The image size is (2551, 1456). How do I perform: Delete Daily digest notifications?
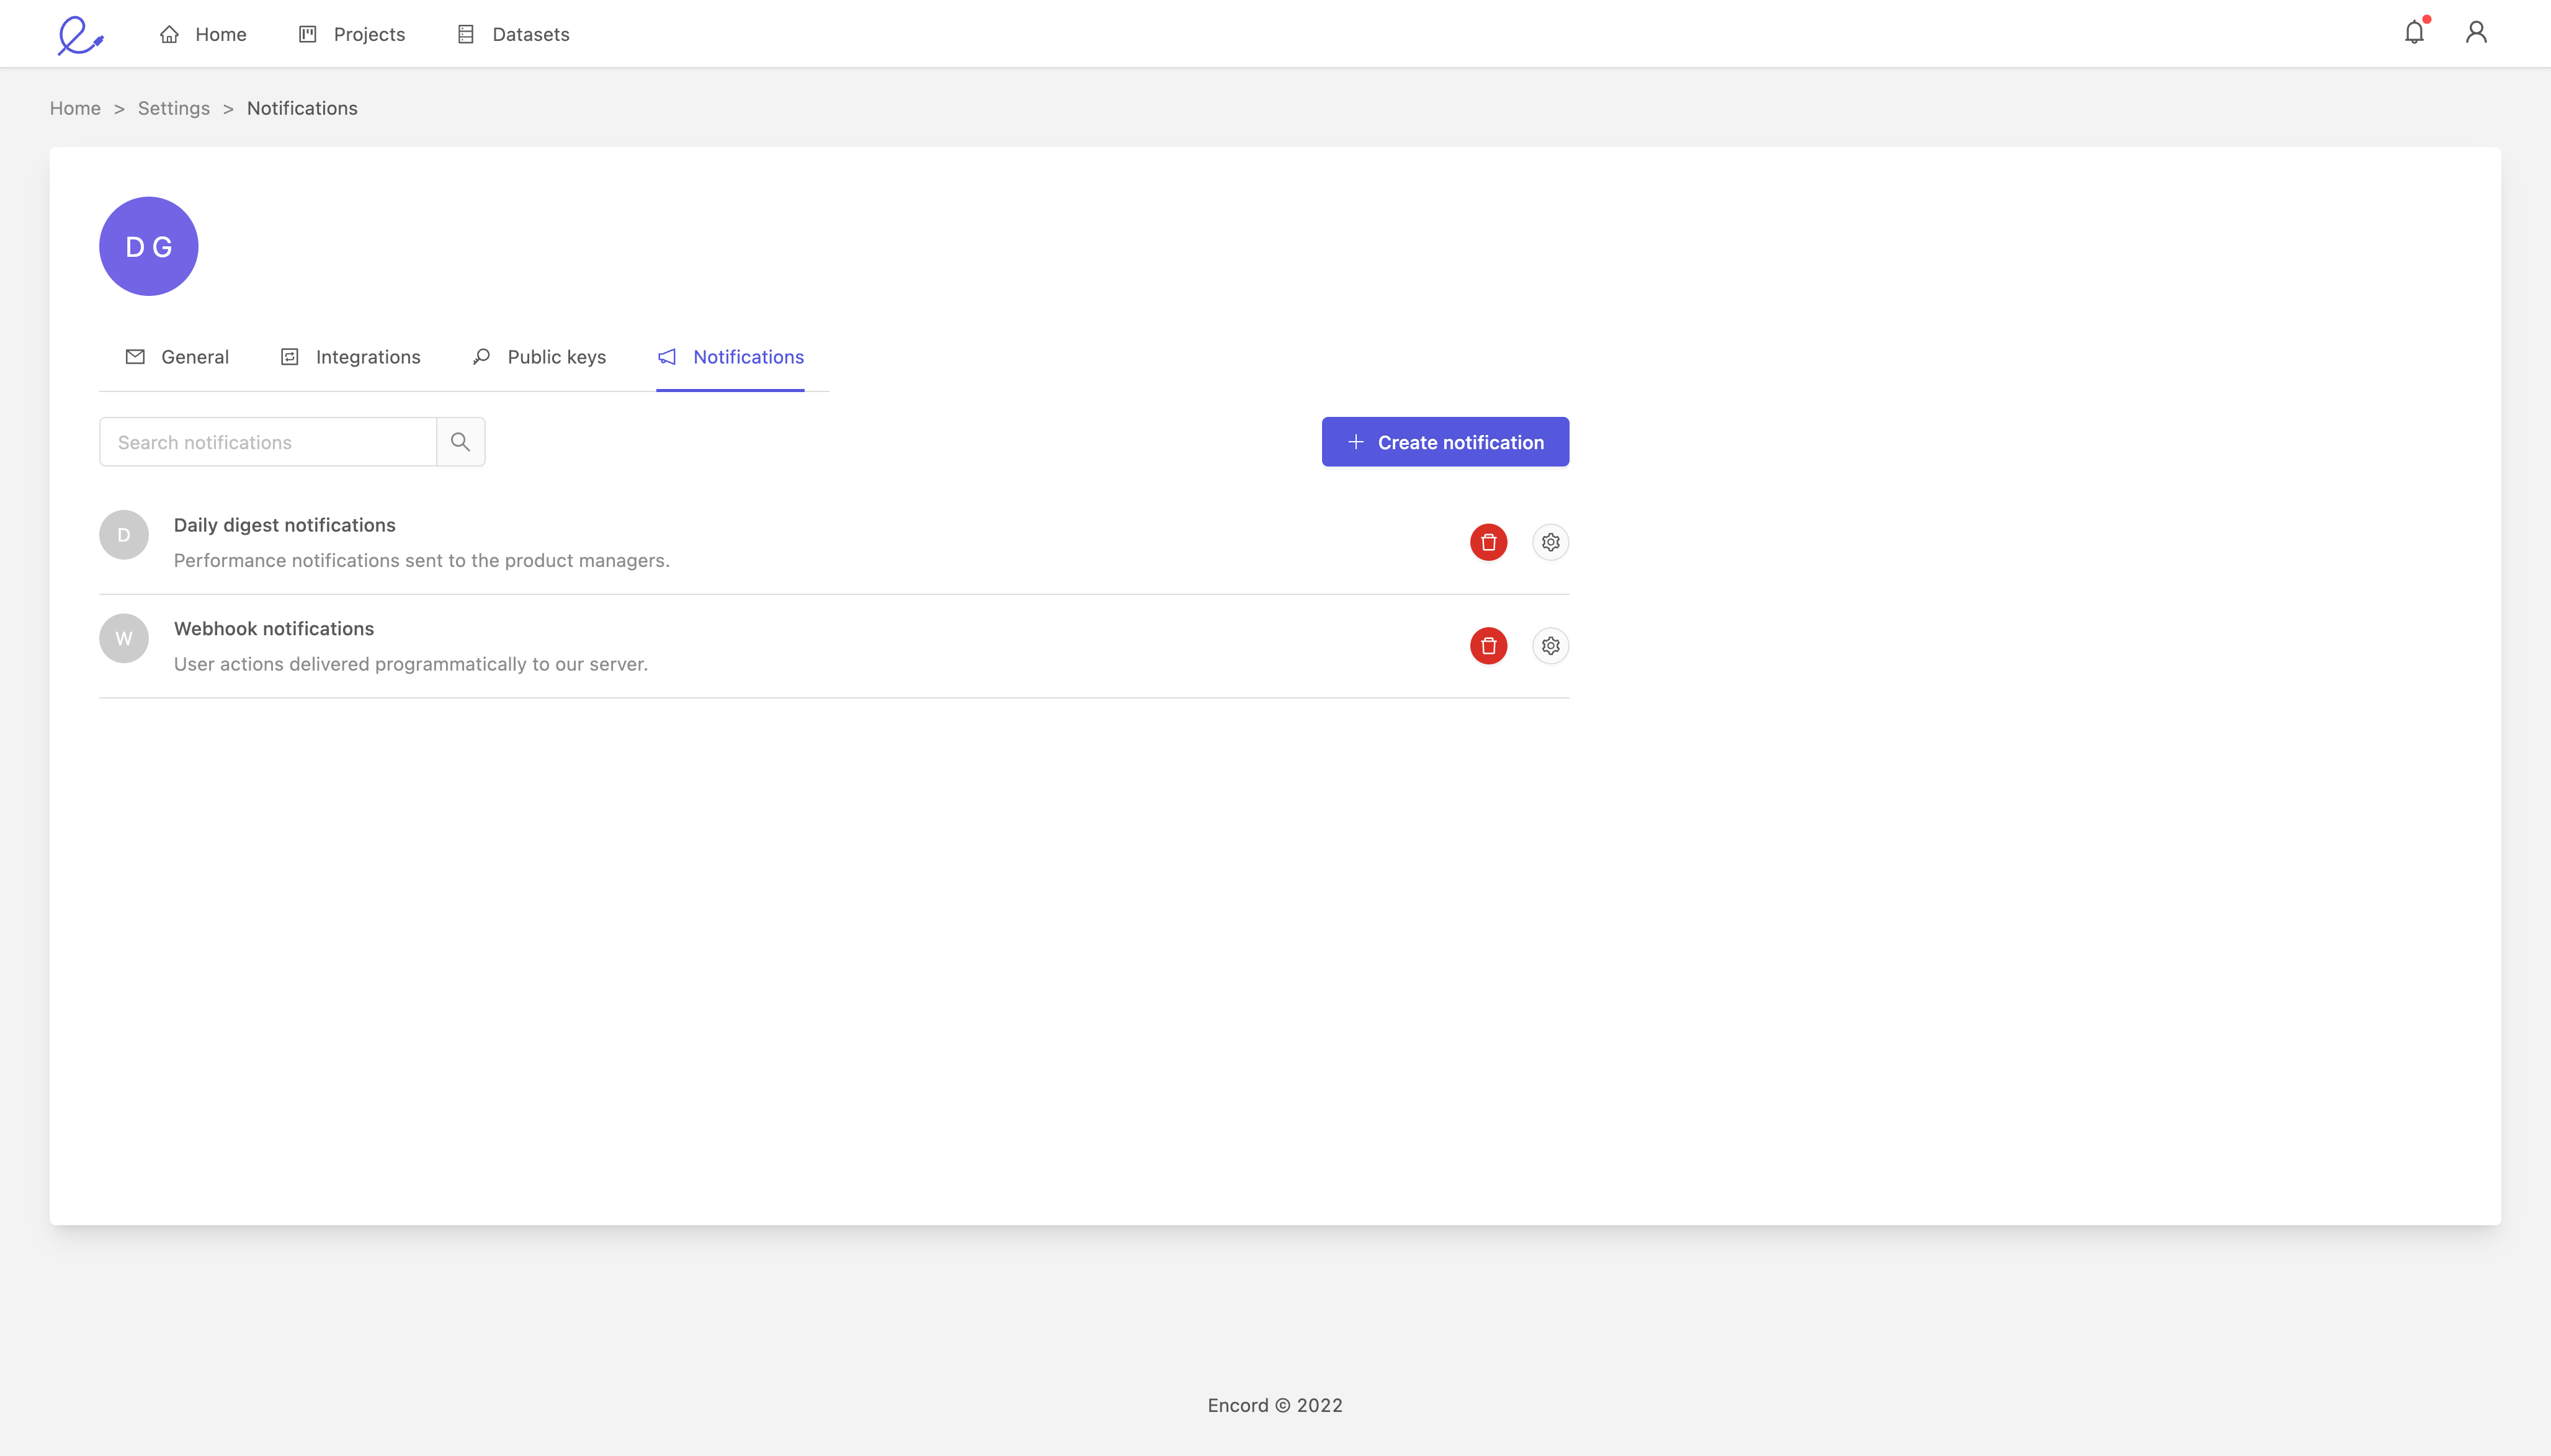point(1488,542)
